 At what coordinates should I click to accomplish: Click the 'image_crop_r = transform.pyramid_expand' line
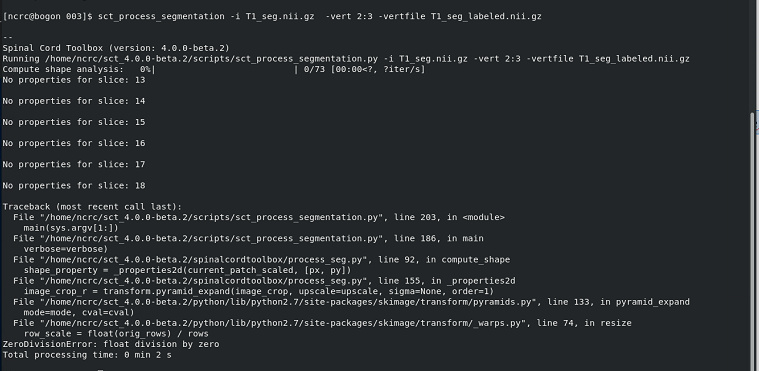pyautogui.click(x=258, y=292)
